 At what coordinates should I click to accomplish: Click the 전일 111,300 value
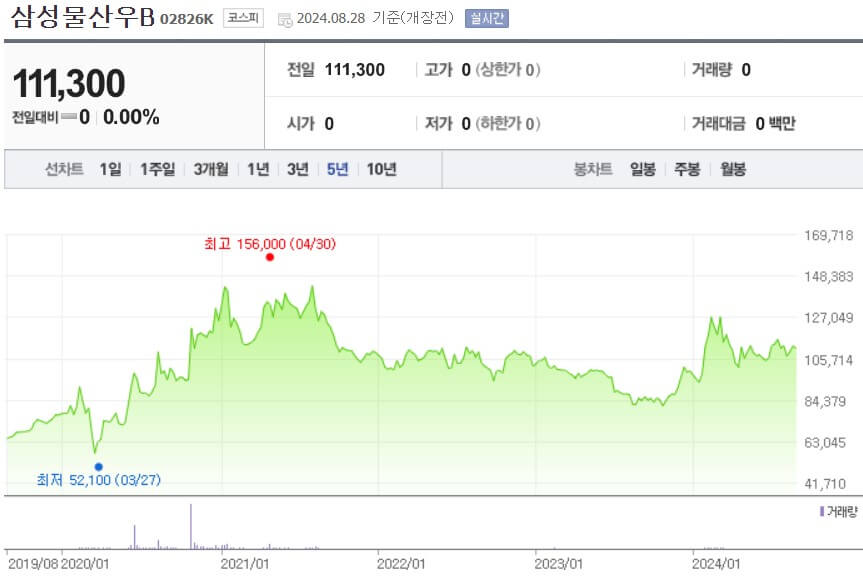tap(354, 70)
